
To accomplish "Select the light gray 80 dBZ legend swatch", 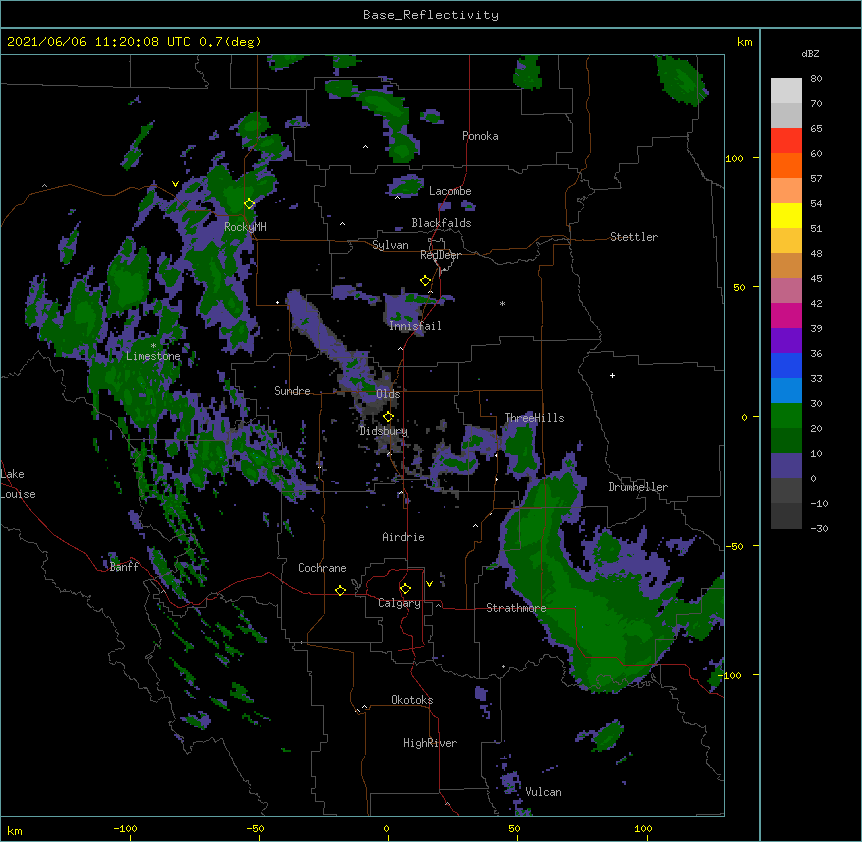I will click(x=786, y=90).
